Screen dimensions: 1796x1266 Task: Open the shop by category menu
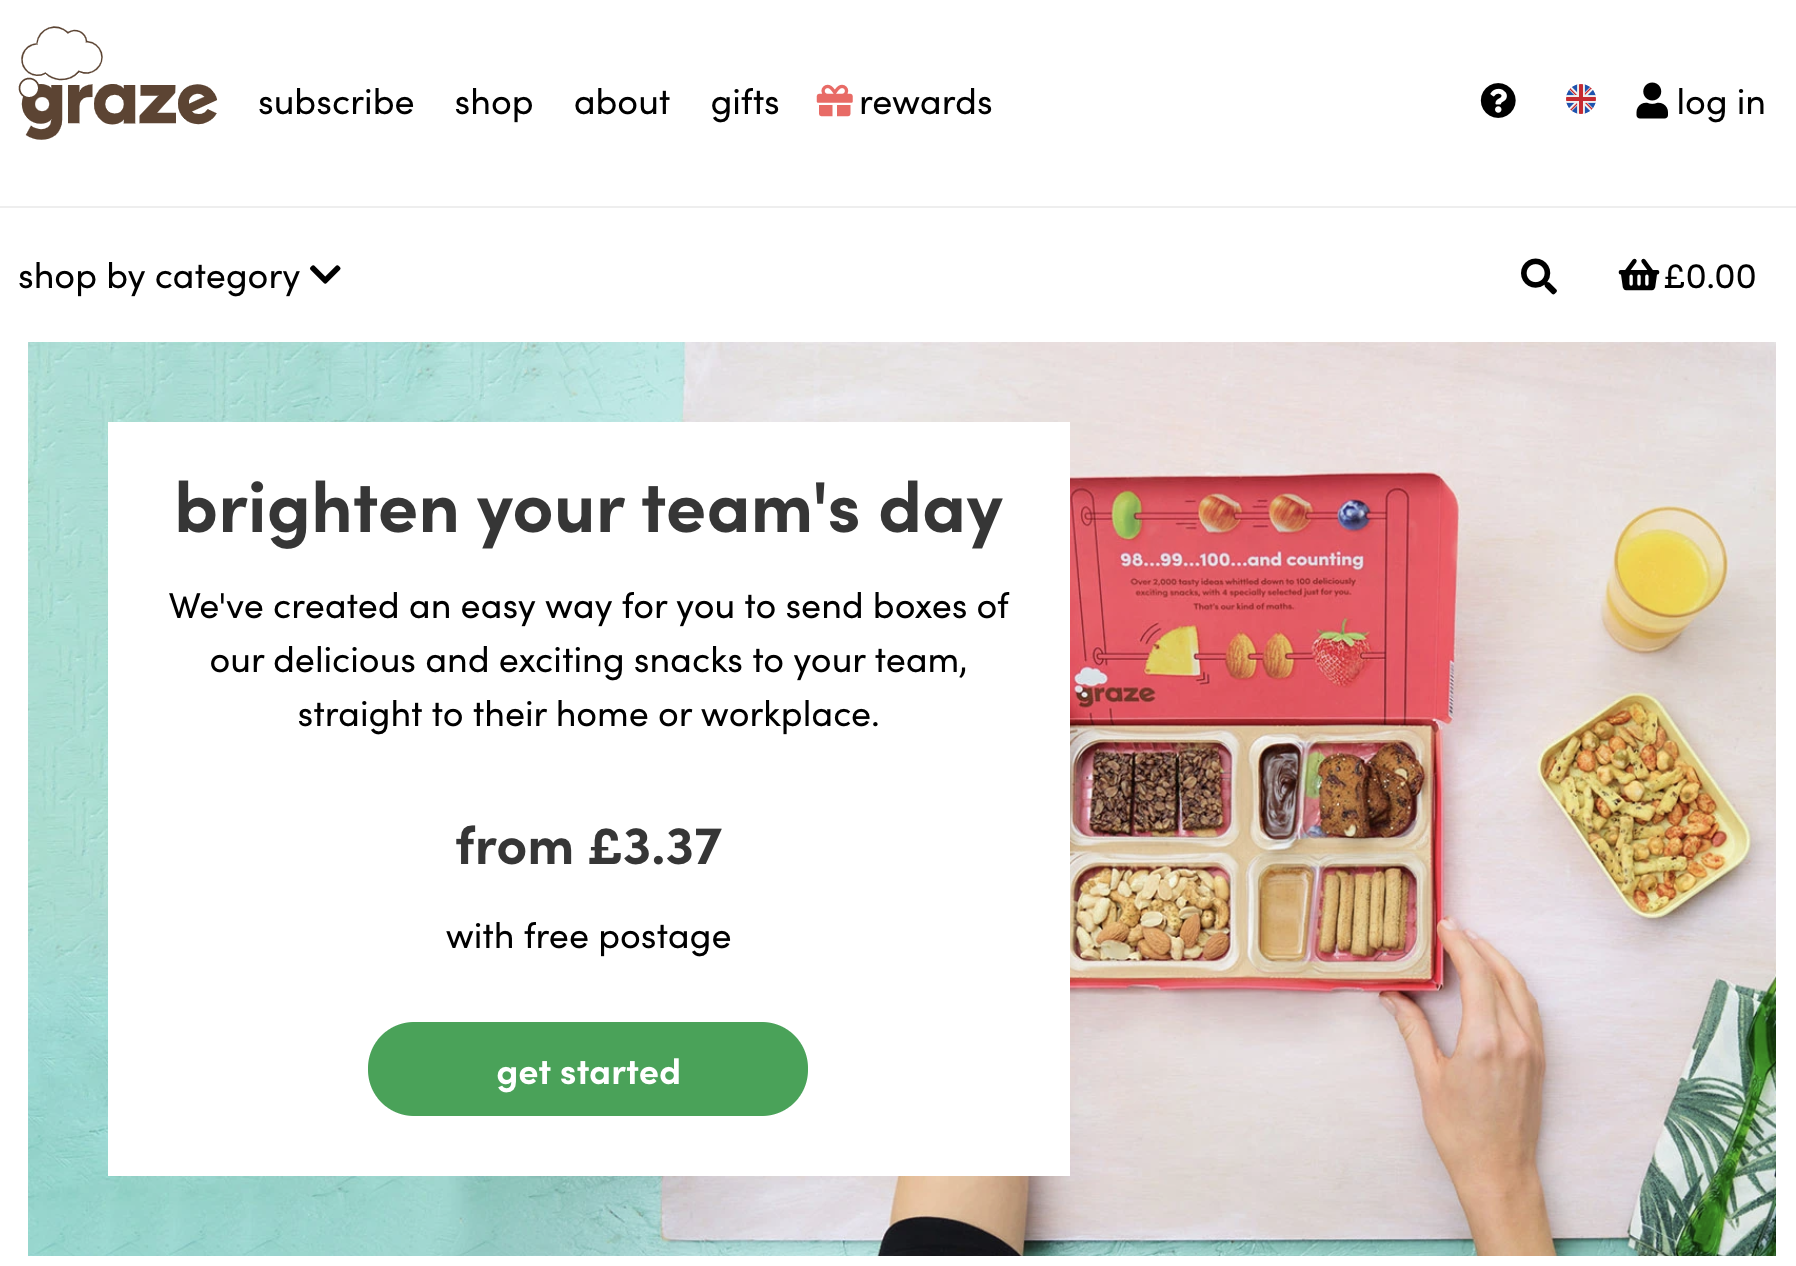[x=180, y=276]
